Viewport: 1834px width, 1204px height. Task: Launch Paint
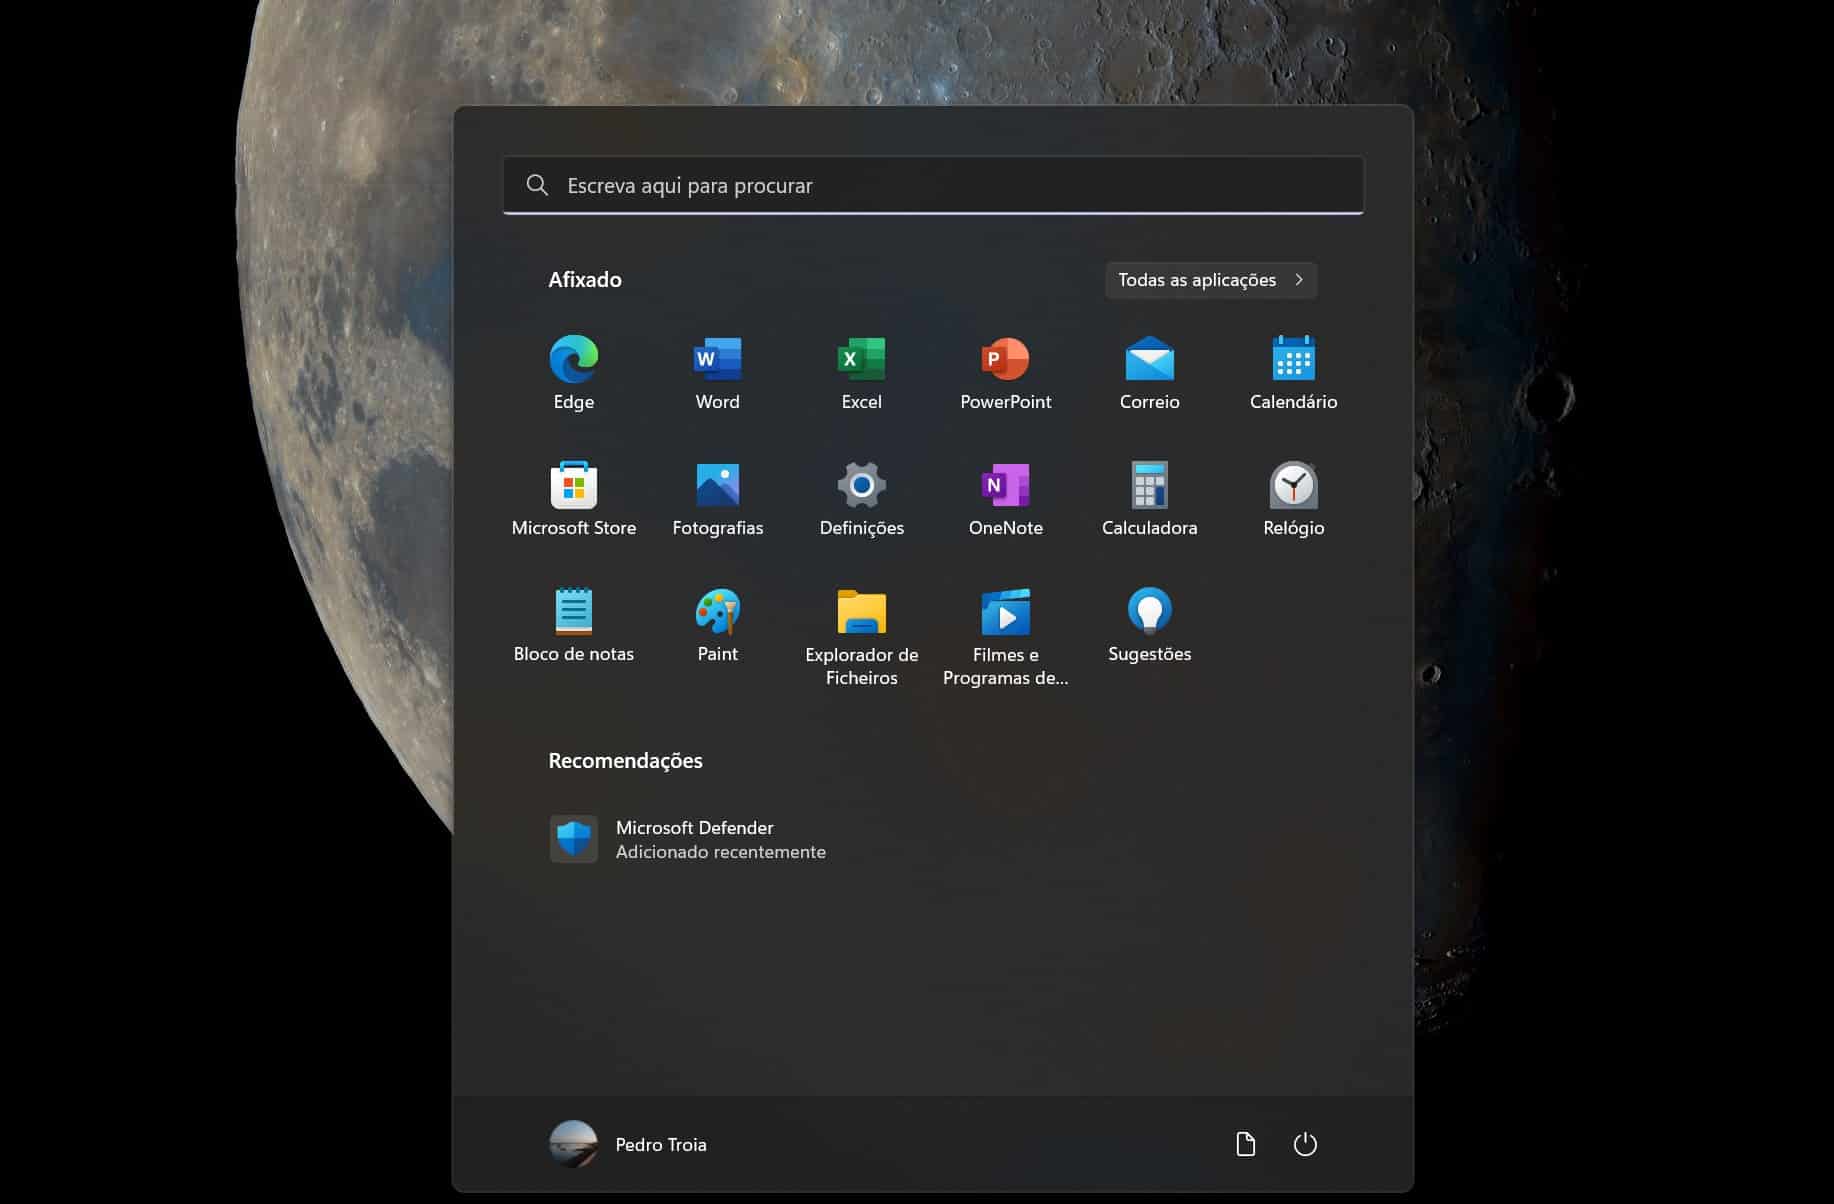[717, 613]
